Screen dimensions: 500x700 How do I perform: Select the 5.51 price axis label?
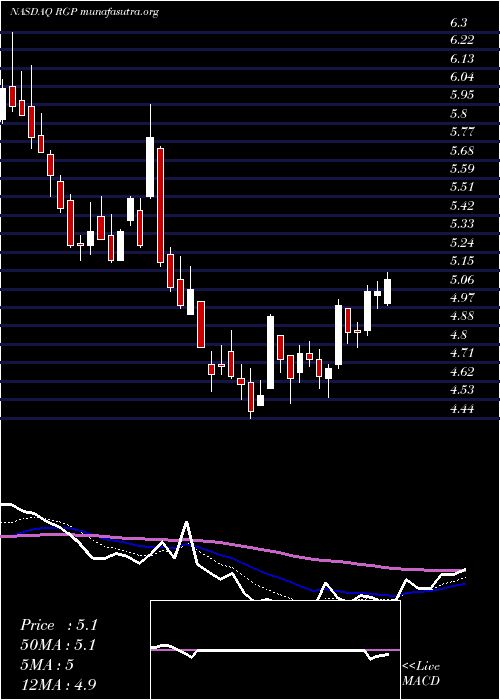tap(462, 187)
